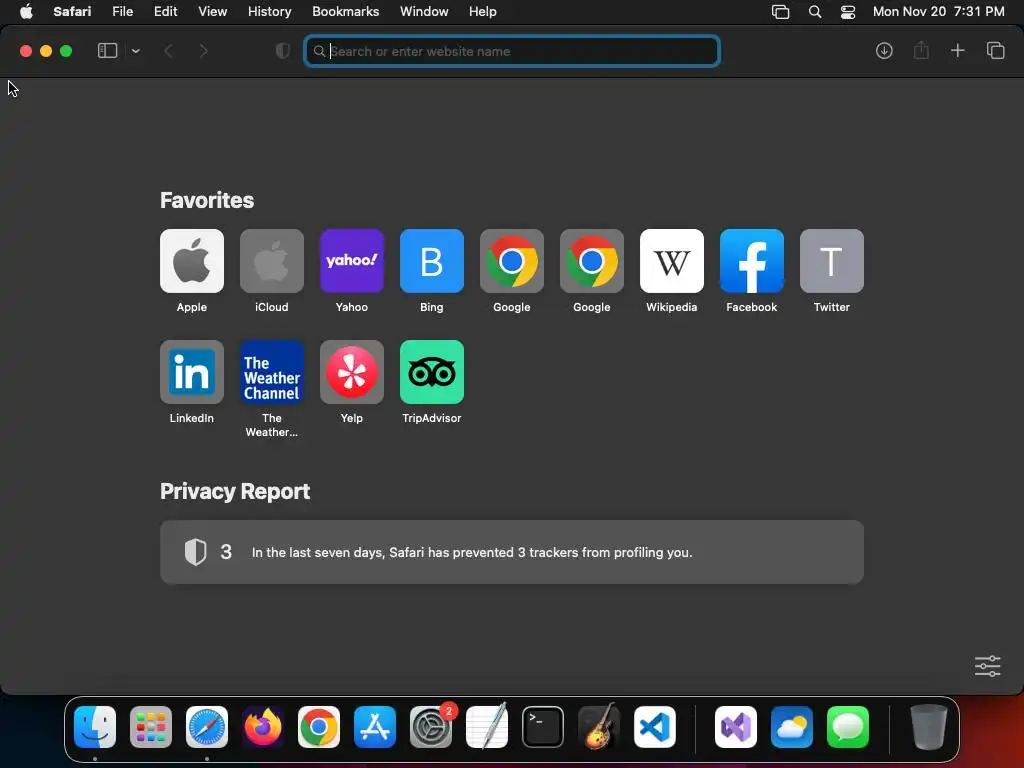This screenshot has height=768, width=1024.
Task: Launch GarageBand from the Dock
Action: click(x=599, y=726)
